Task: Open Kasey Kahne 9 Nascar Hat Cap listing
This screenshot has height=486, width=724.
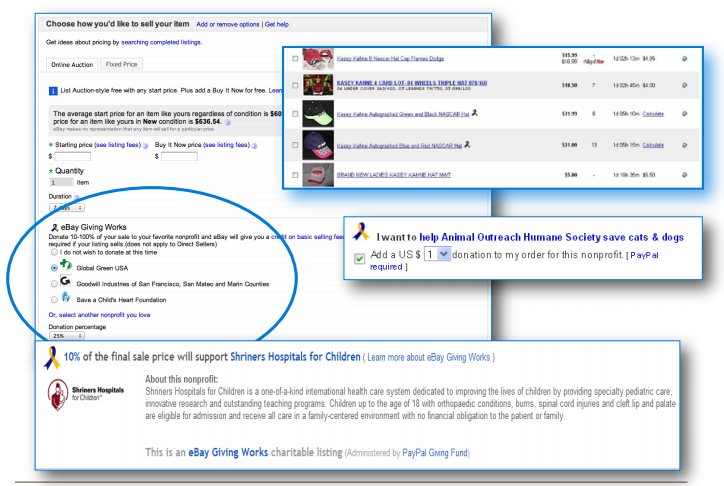Action: (390, 59)
